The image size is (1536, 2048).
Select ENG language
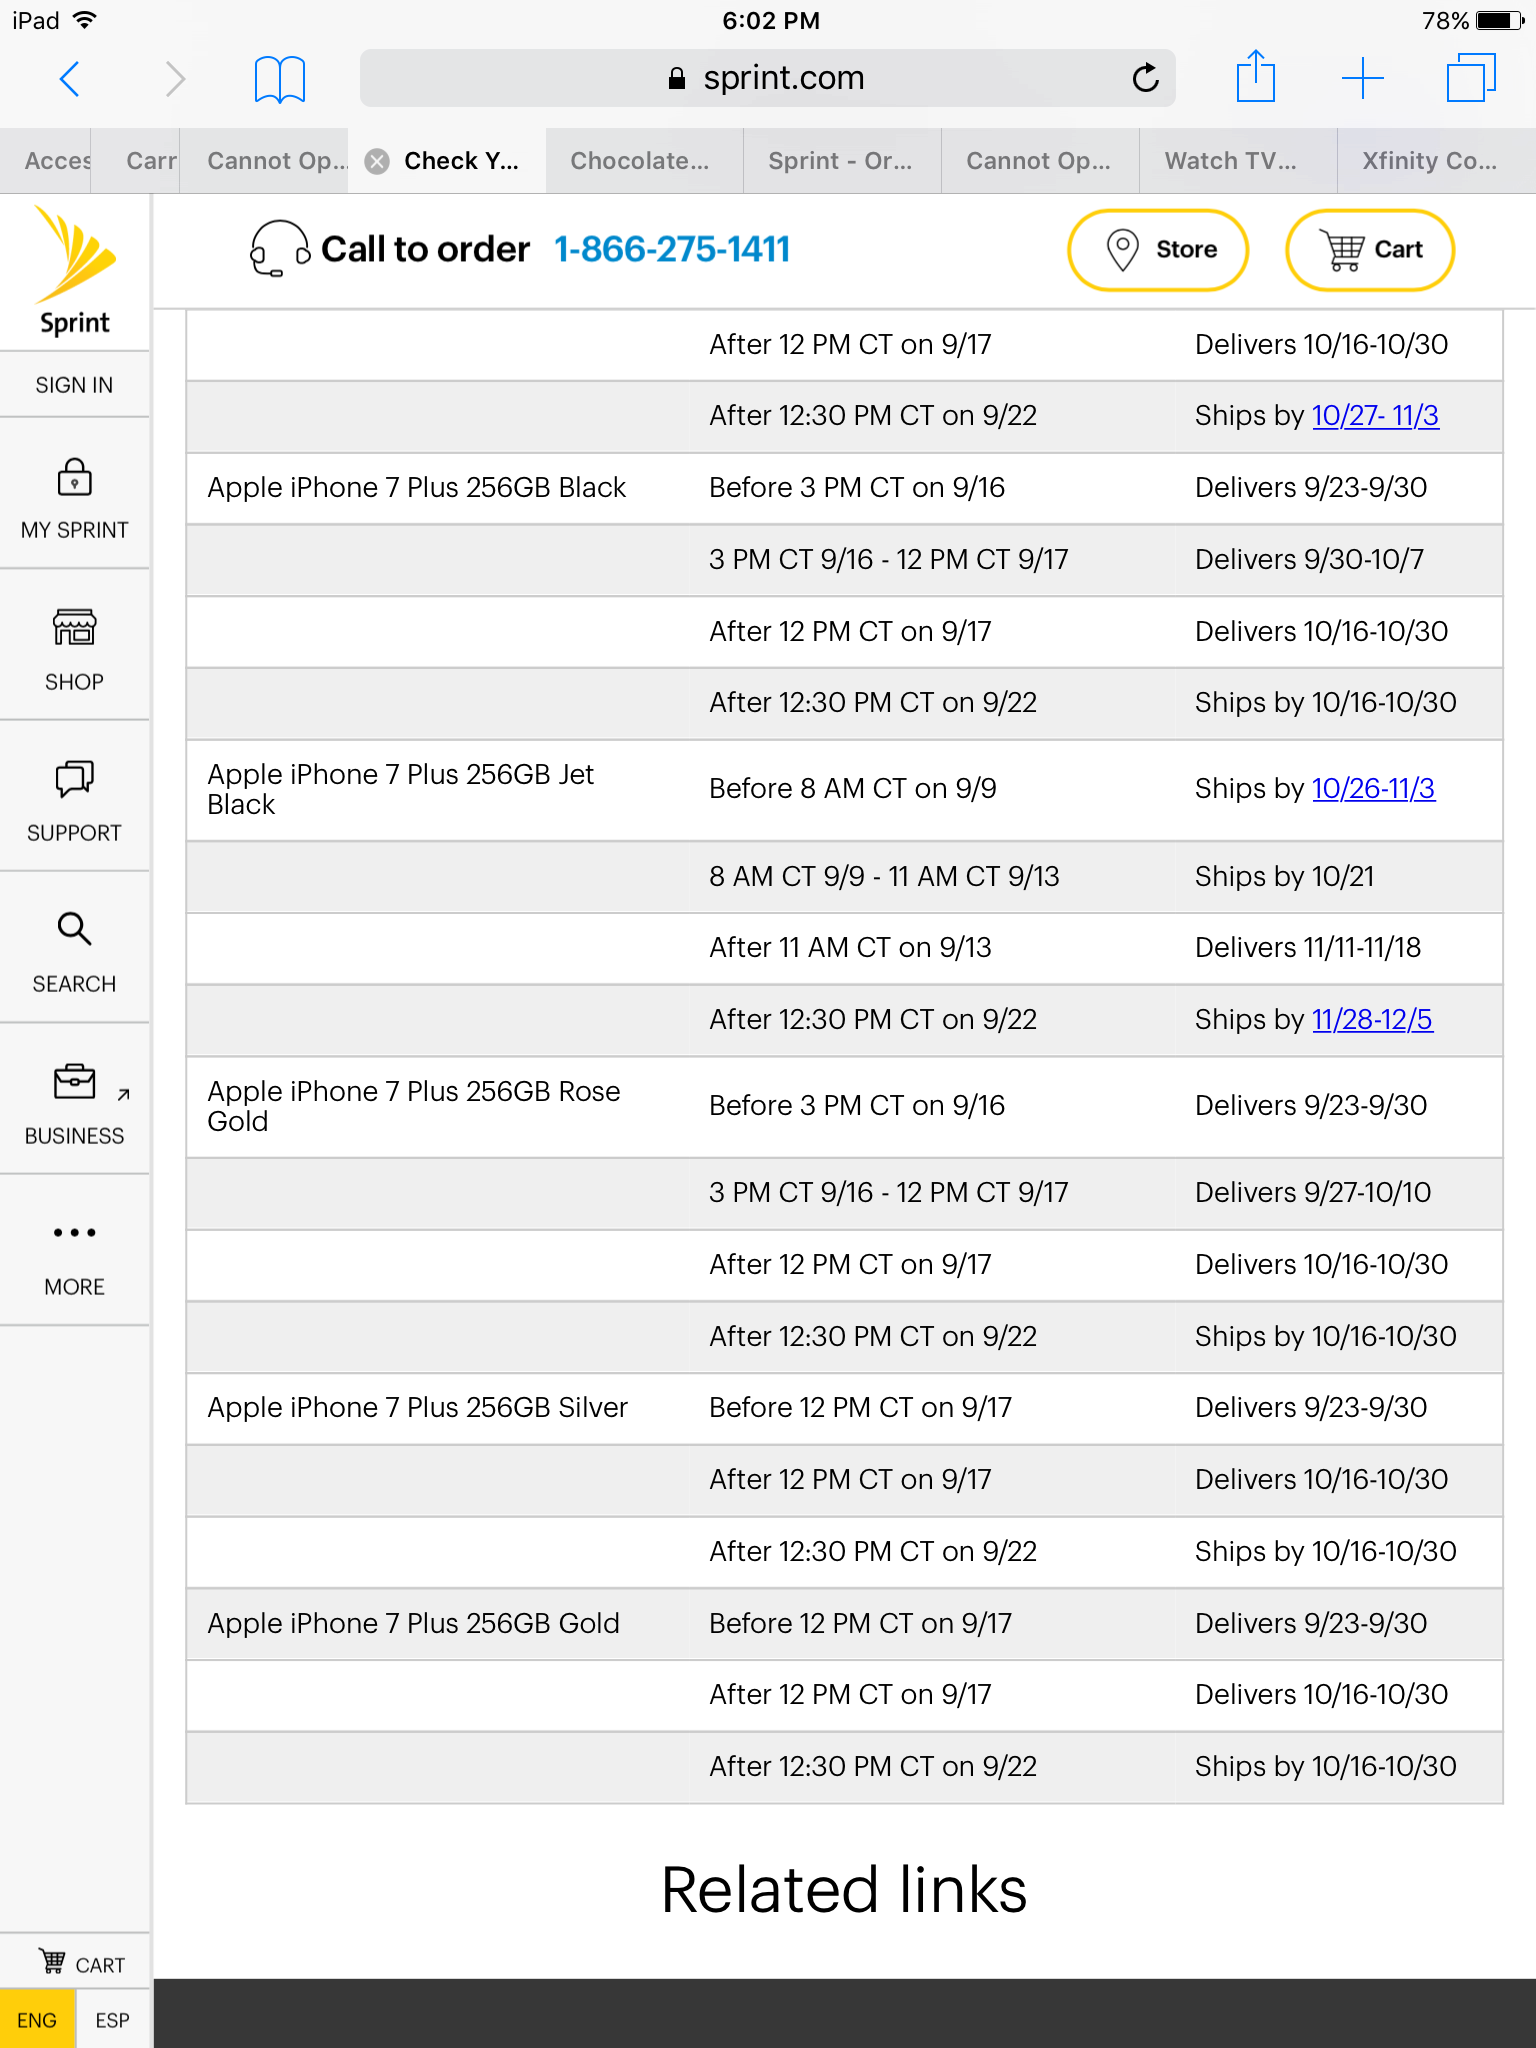[x=37, y=2019]
